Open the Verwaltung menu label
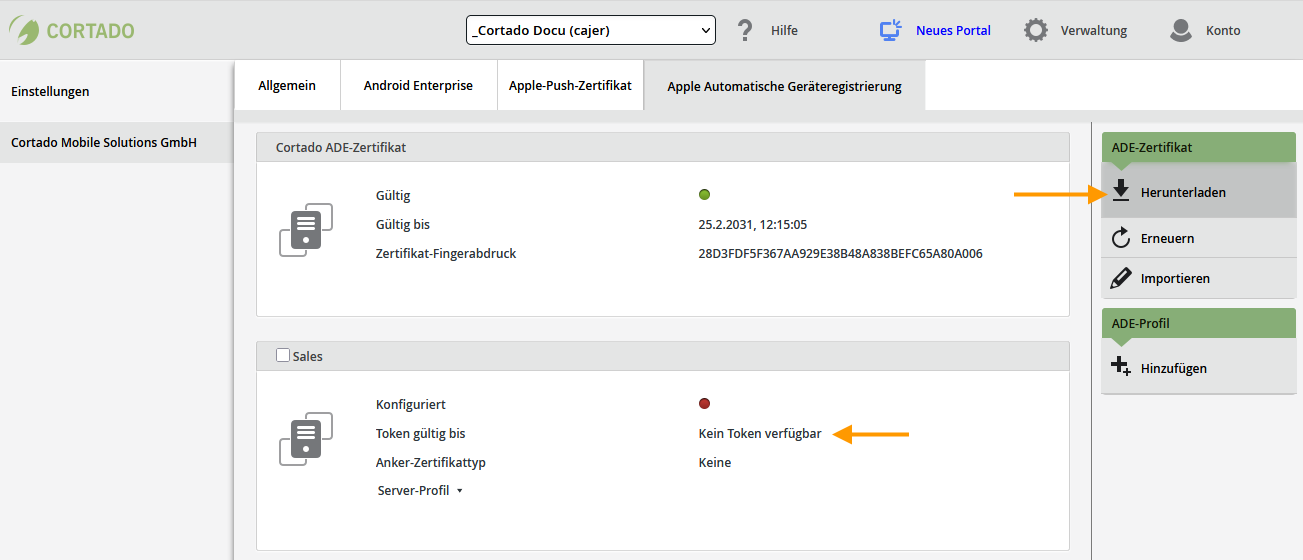The image size is (1303, 560). (x=1093, y=31)
